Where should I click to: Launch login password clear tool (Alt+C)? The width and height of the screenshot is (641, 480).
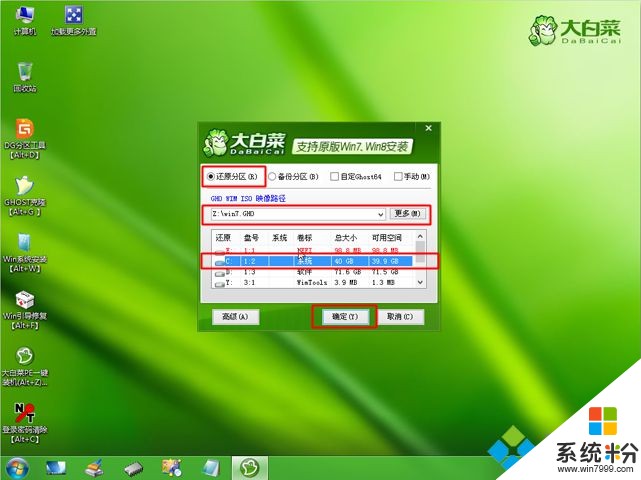pyautogui.click(x=25, y=423)
